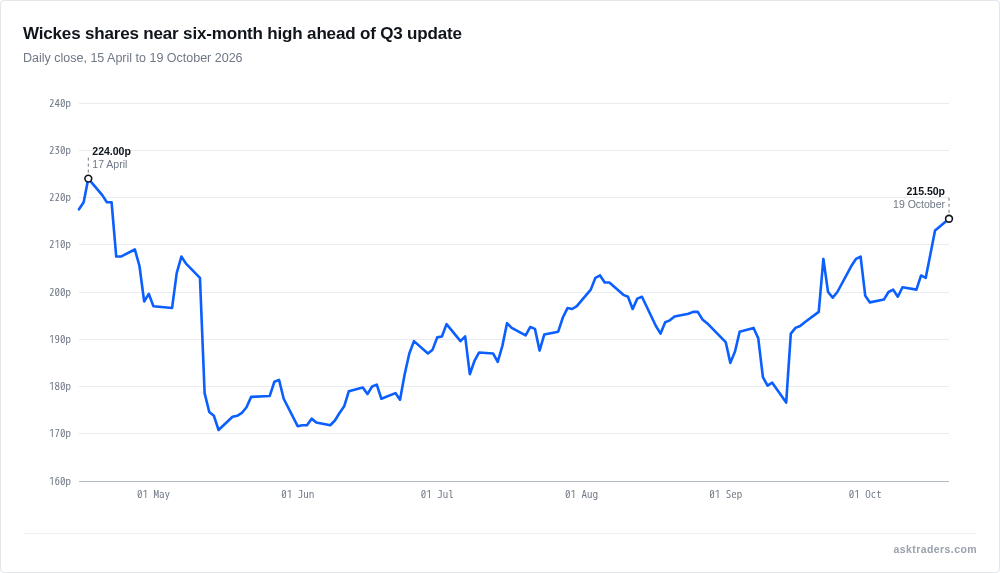The image size is (1000, 573).
Task: Click the '190p' y-axis label
Action: (x=60, y=339)
